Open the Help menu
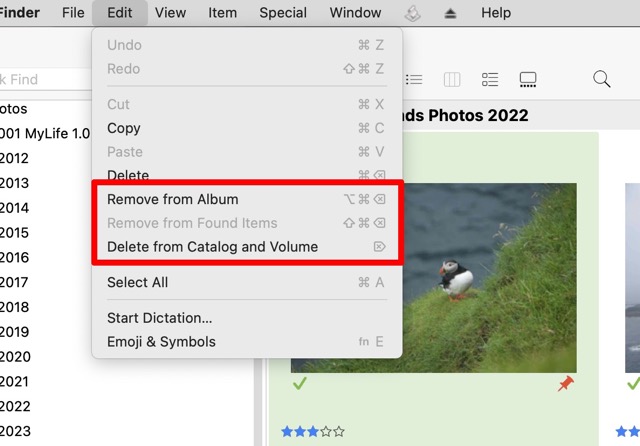The height and width of the screenshot is (446, 640). pyautogui.click(x=496, y=13)
